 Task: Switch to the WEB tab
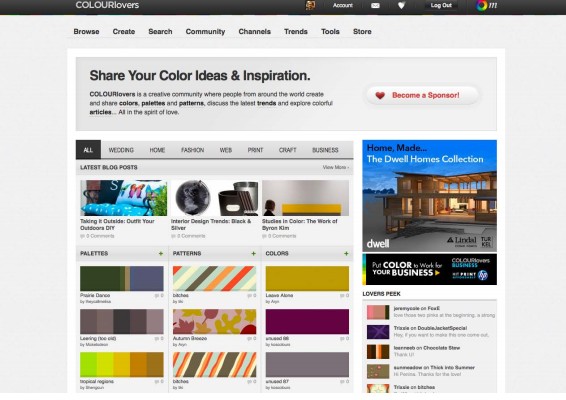(226, 150)
